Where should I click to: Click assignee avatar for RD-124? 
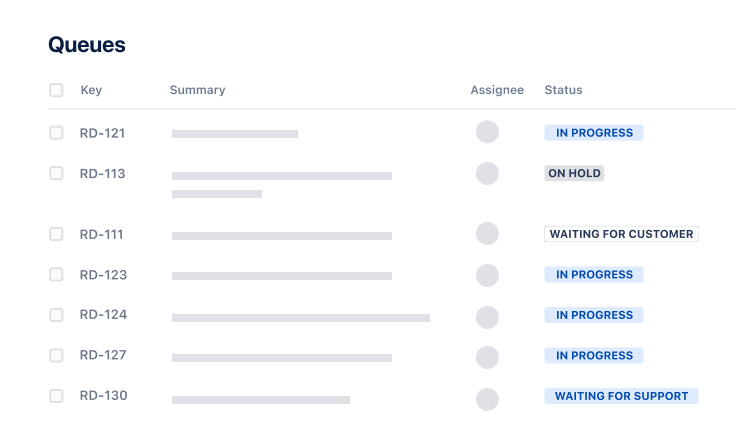coord(487,317)
